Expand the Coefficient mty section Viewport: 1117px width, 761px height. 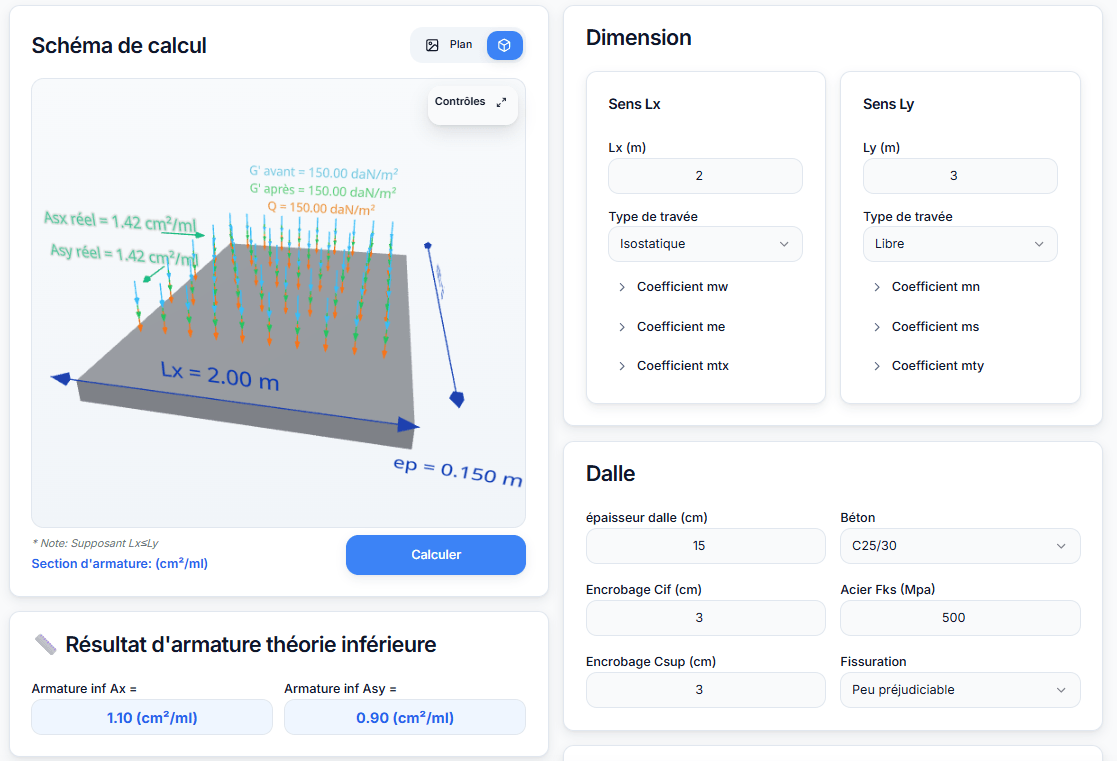937,366
